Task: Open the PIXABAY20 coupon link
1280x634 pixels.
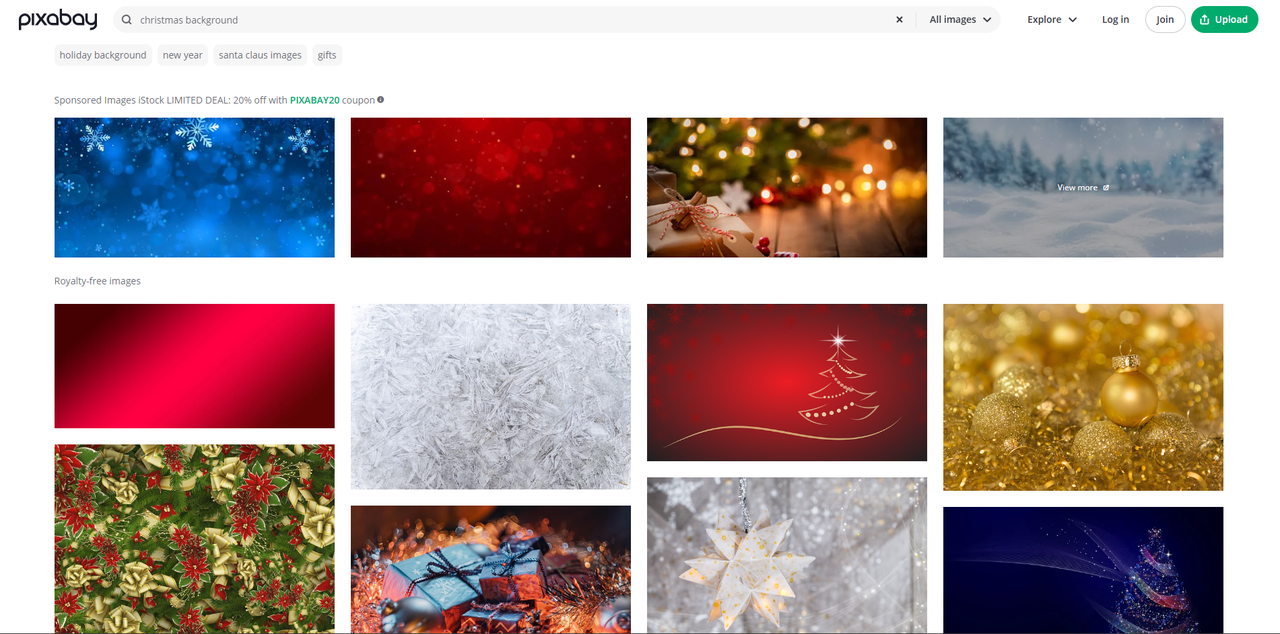Action: coord(315,100)
